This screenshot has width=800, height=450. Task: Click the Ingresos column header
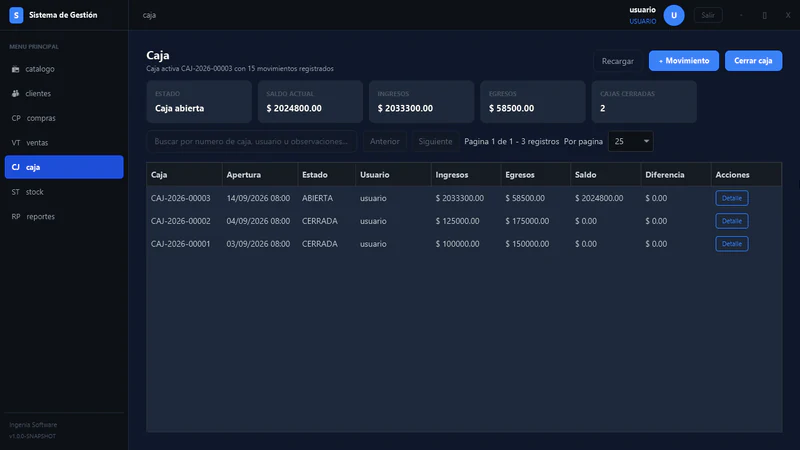coord(466,174)
